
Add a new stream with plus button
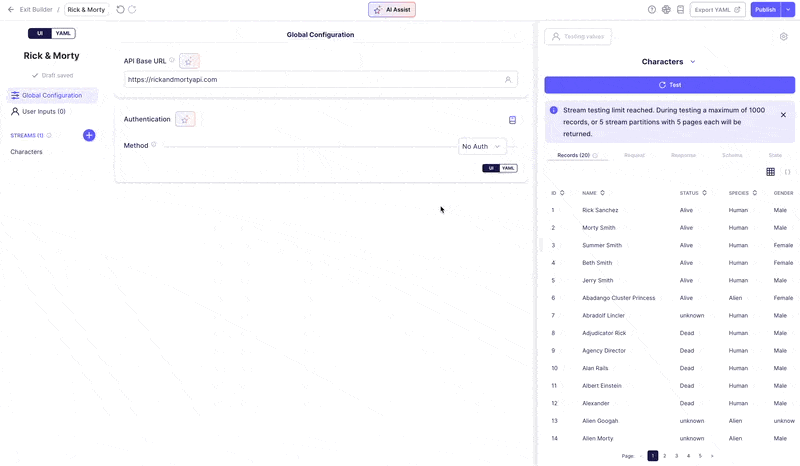[89, 135]
